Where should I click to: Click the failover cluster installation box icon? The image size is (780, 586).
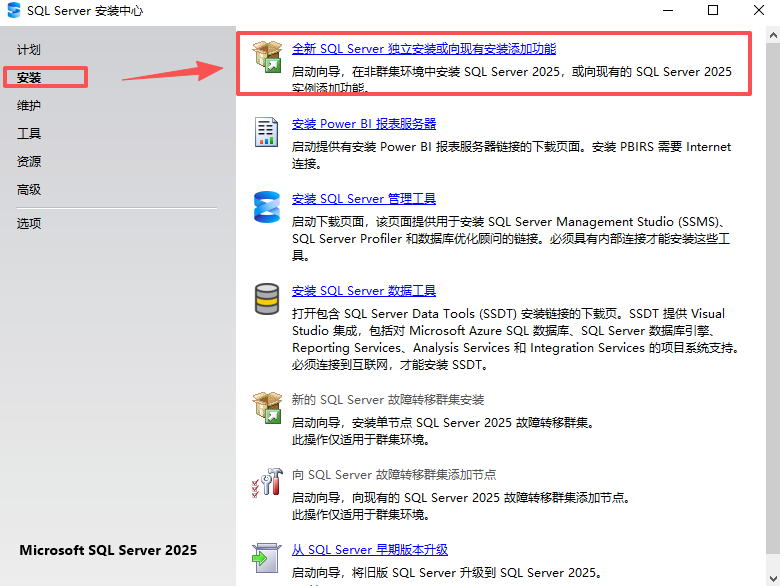[267, 408]
